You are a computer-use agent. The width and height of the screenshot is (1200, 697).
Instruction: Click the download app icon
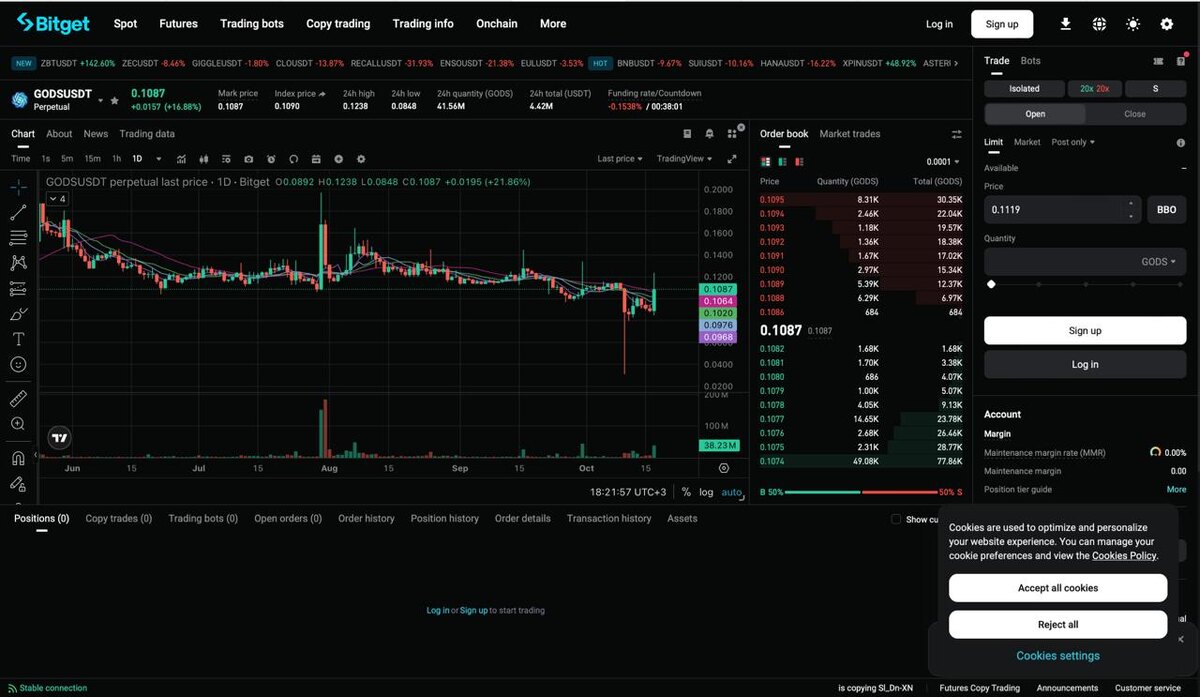click(1065, 24)
